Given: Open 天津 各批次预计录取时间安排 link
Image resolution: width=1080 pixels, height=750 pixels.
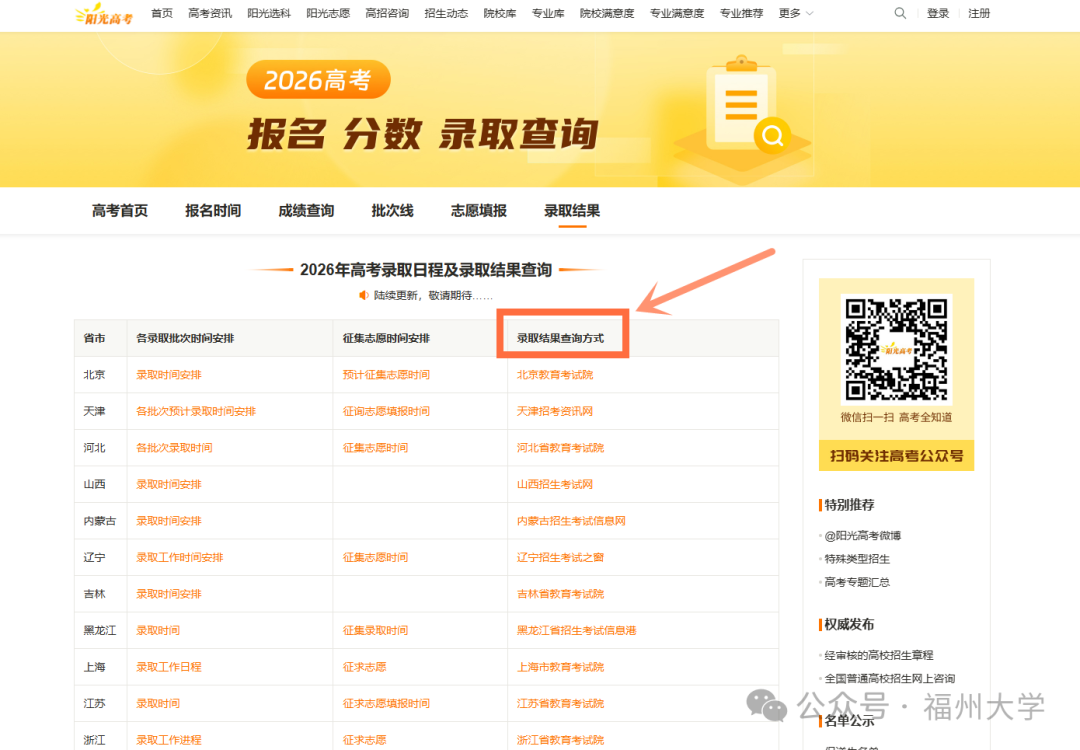Looking at the screenshot, I should tap(196, 411).
